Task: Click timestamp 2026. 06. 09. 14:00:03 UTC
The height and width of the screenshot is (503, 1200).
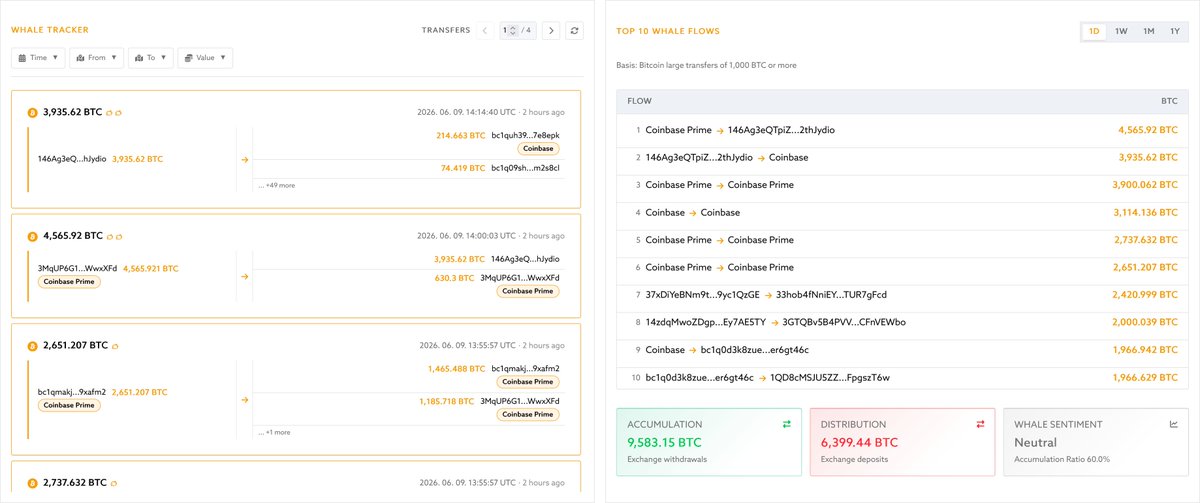Action: coord(466,236)
